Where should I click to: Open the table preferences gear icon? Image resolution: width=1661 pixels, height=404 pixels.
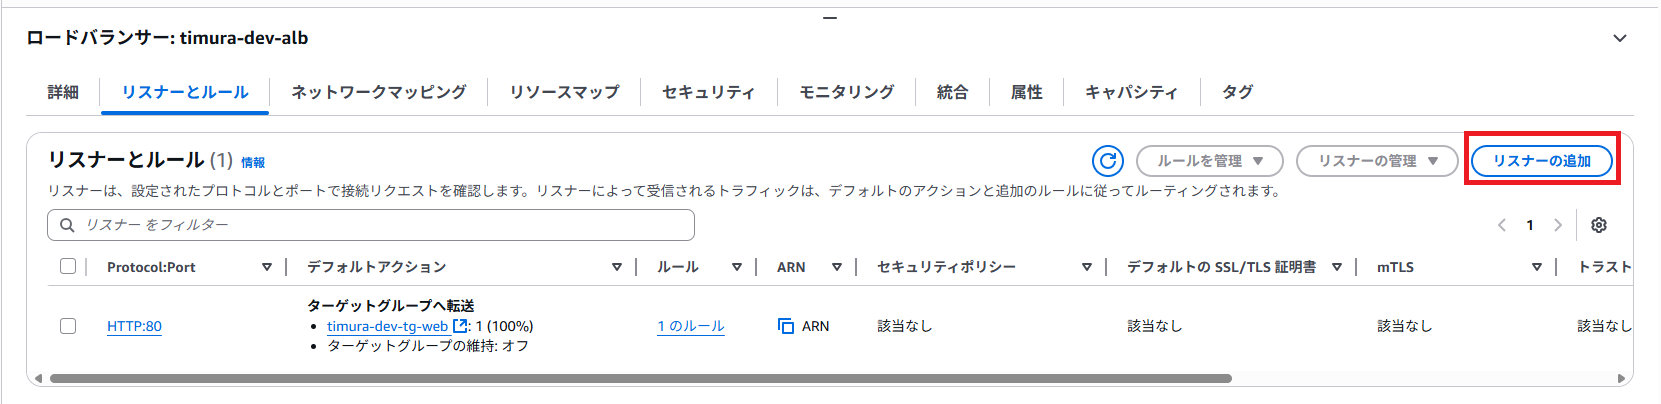click(x=1599, y=225)
